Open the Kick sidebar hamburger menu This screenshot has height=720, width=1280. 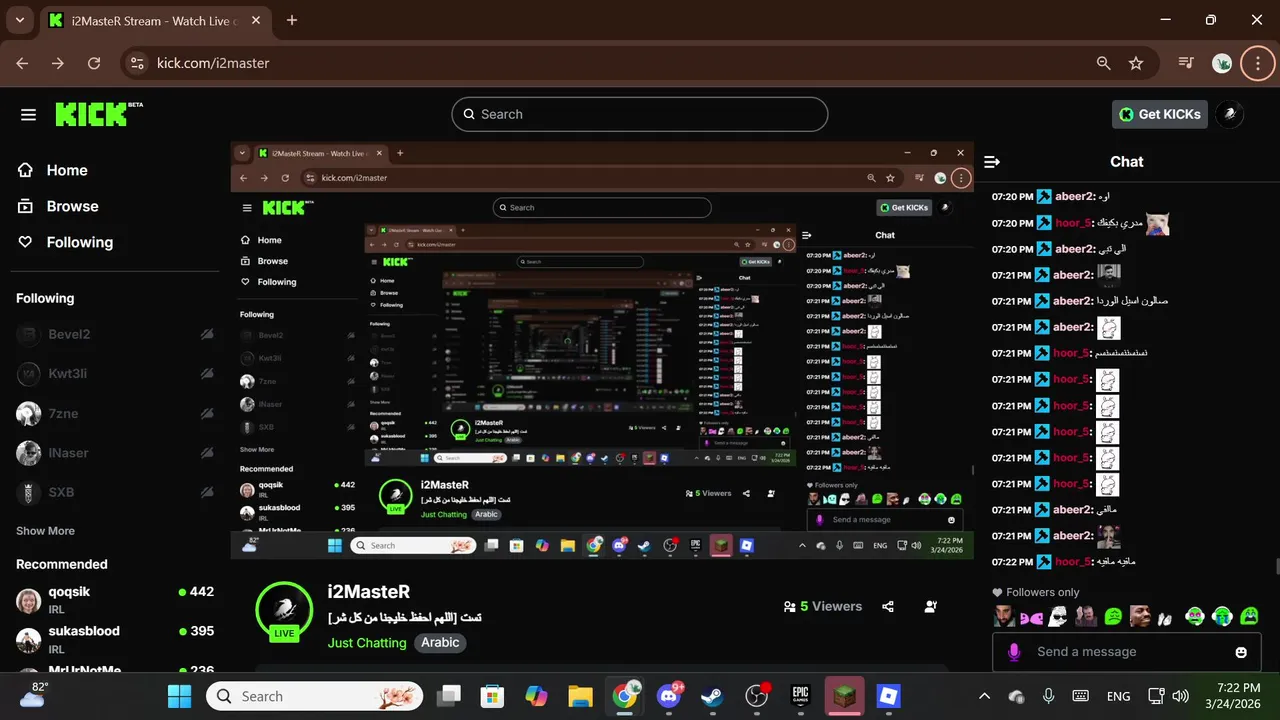click(x=28, y=114)
